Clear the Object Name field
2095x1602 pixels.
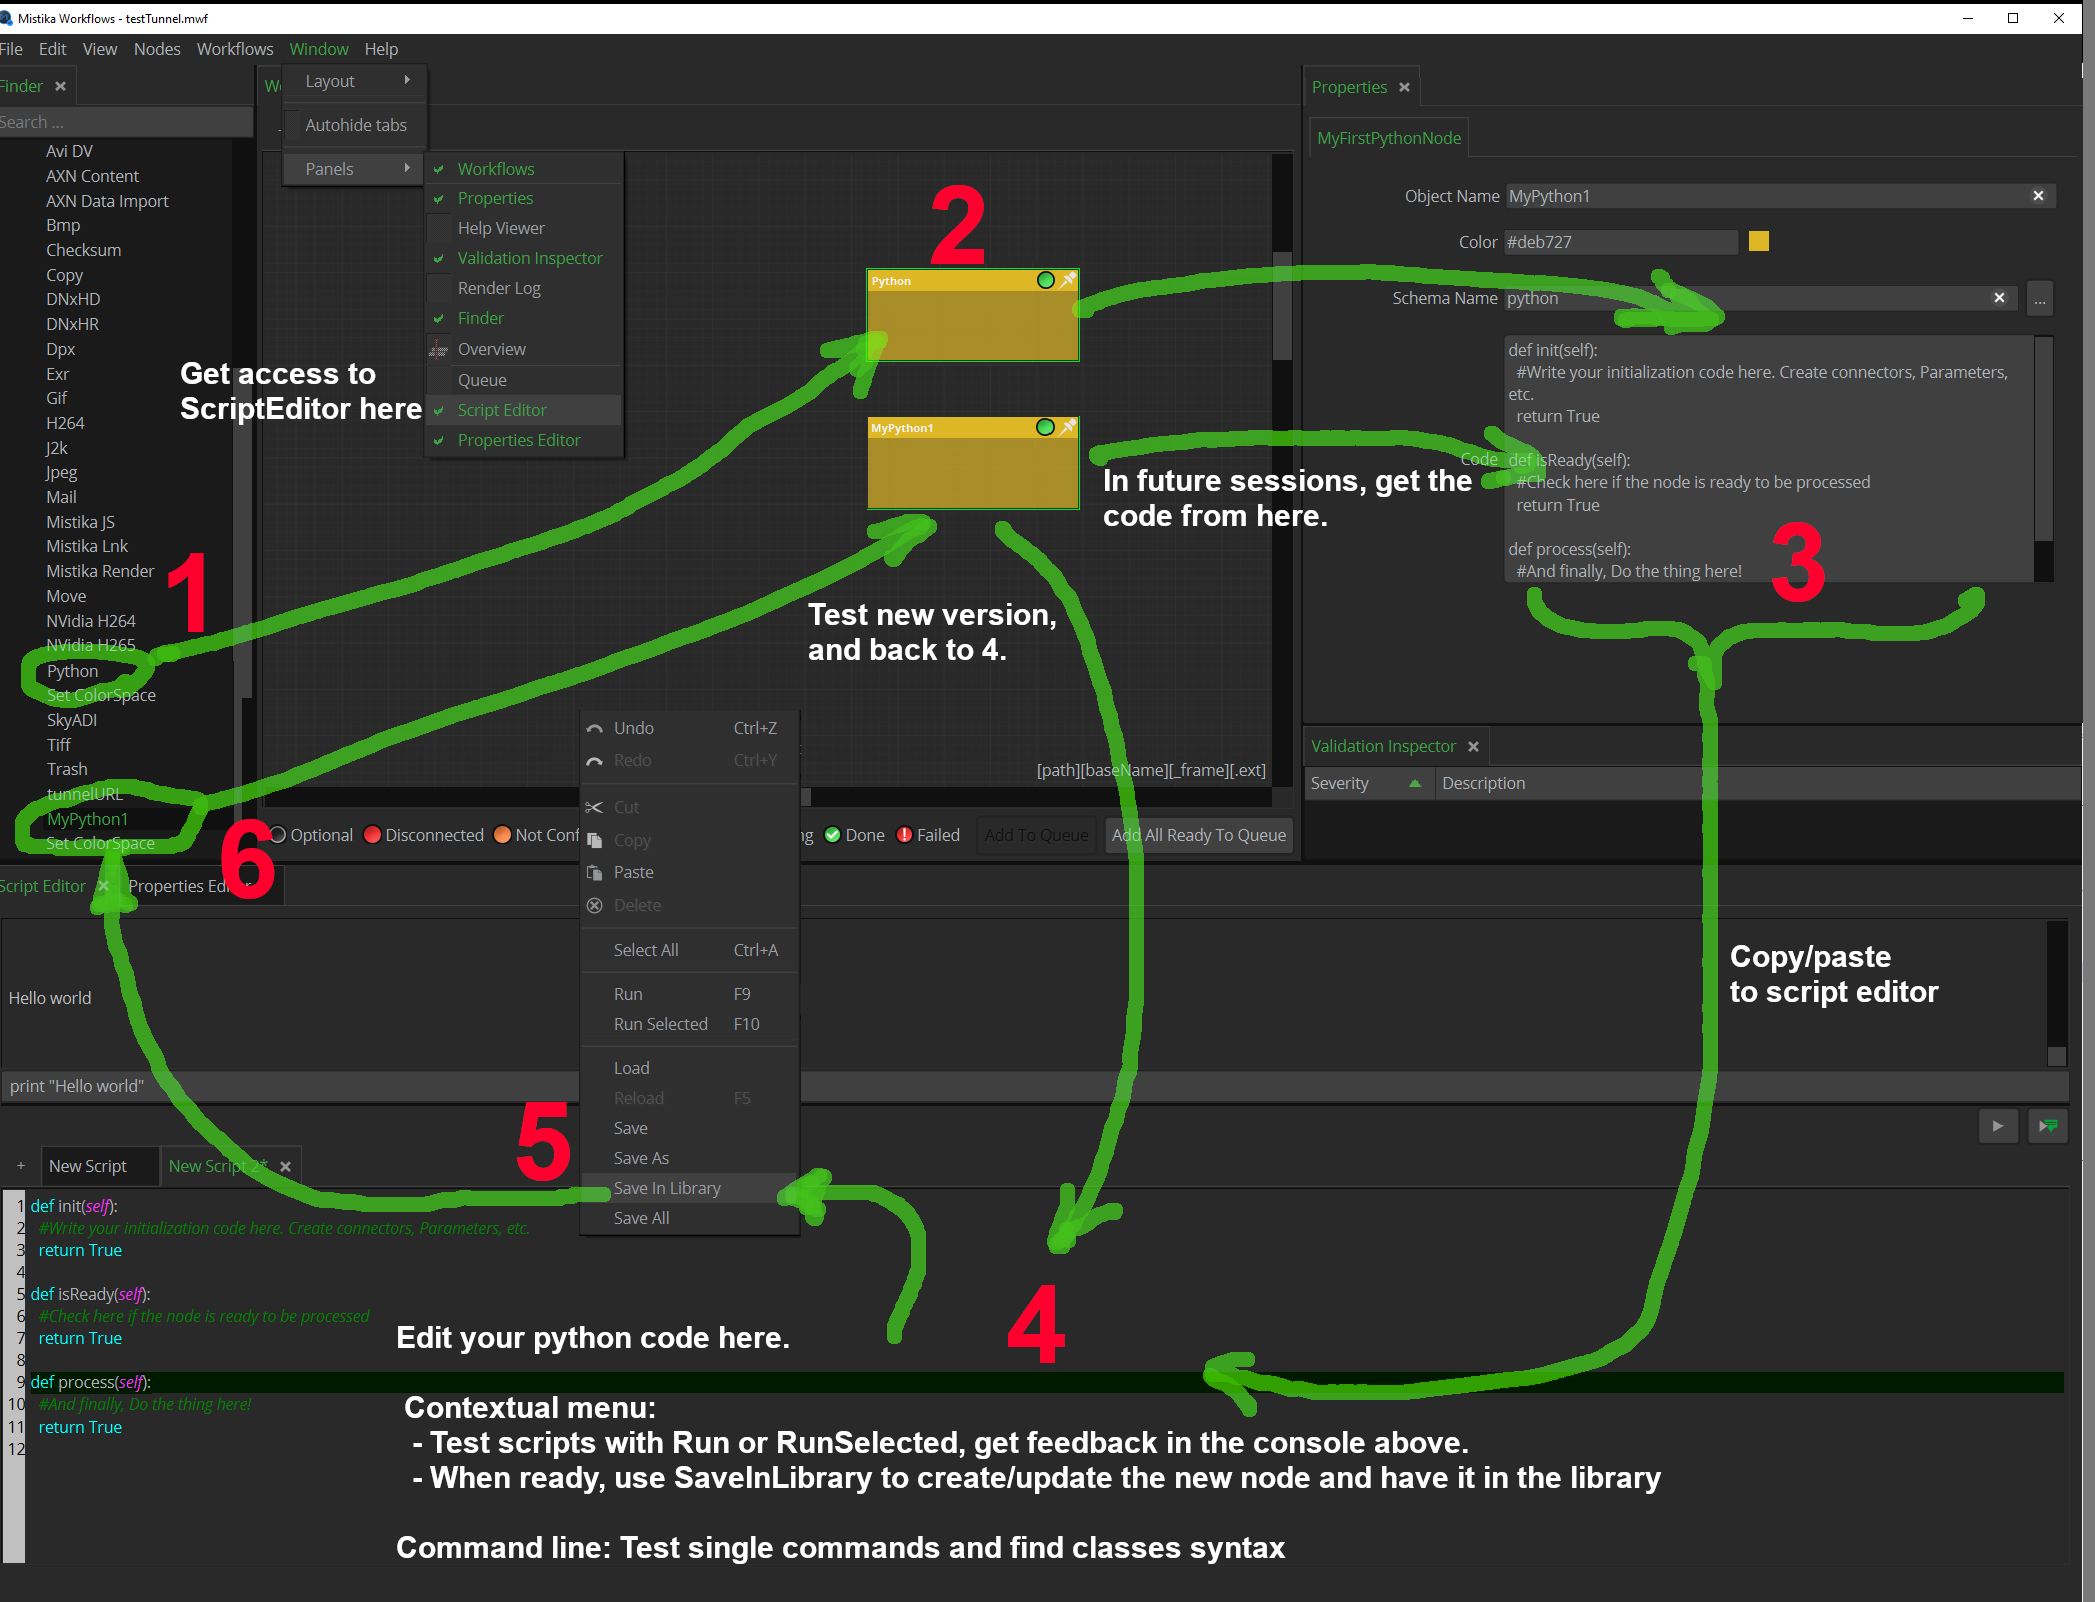coord(2038,196)
